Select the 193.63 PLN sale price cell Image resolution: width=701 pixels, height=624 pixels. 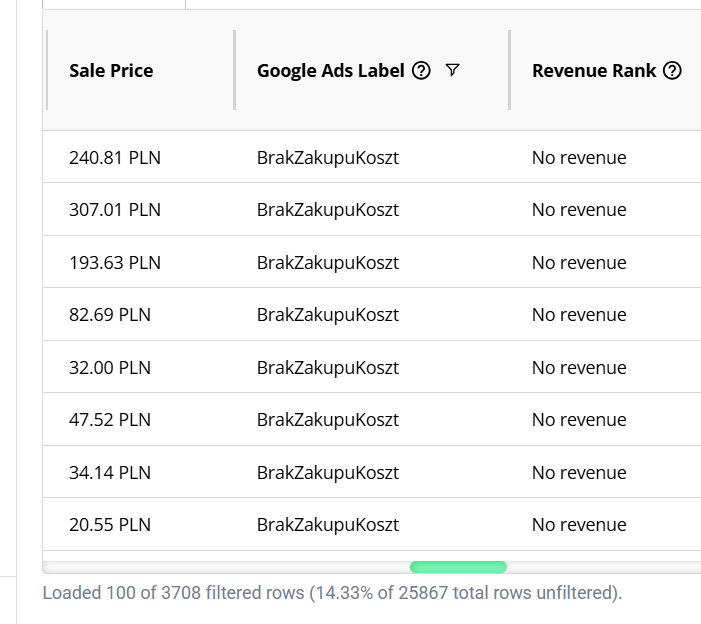(x=115, y=263)
